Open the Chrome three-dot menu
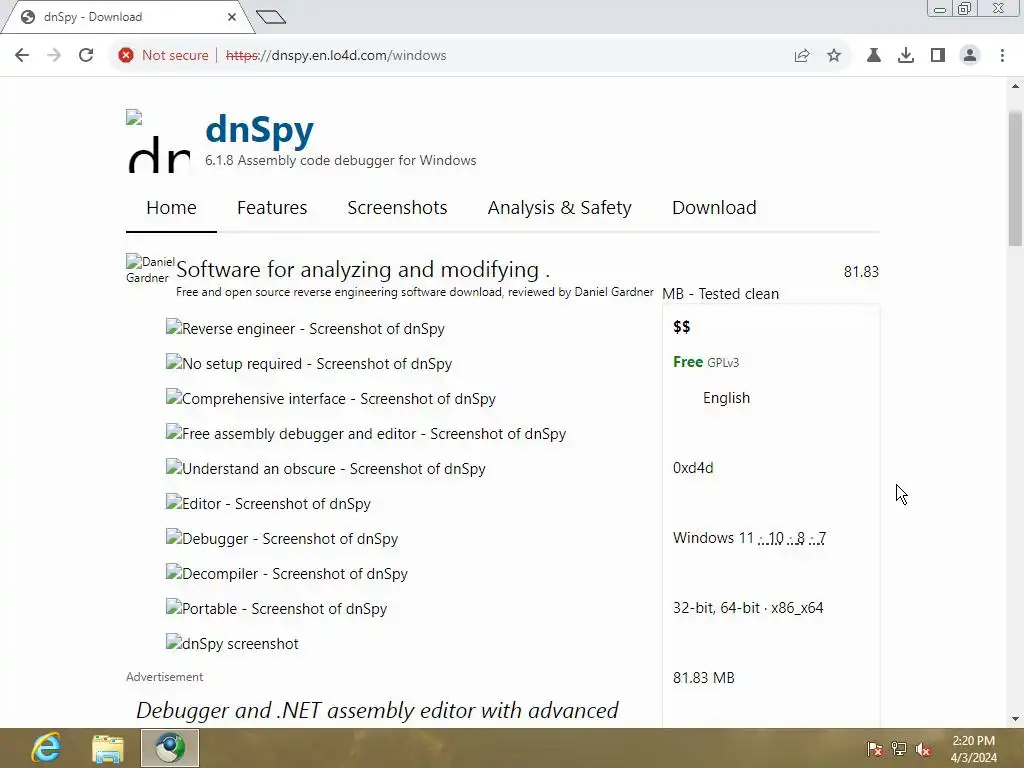The height and width of the screenshot is (768, 1024). pos(1002,56)
